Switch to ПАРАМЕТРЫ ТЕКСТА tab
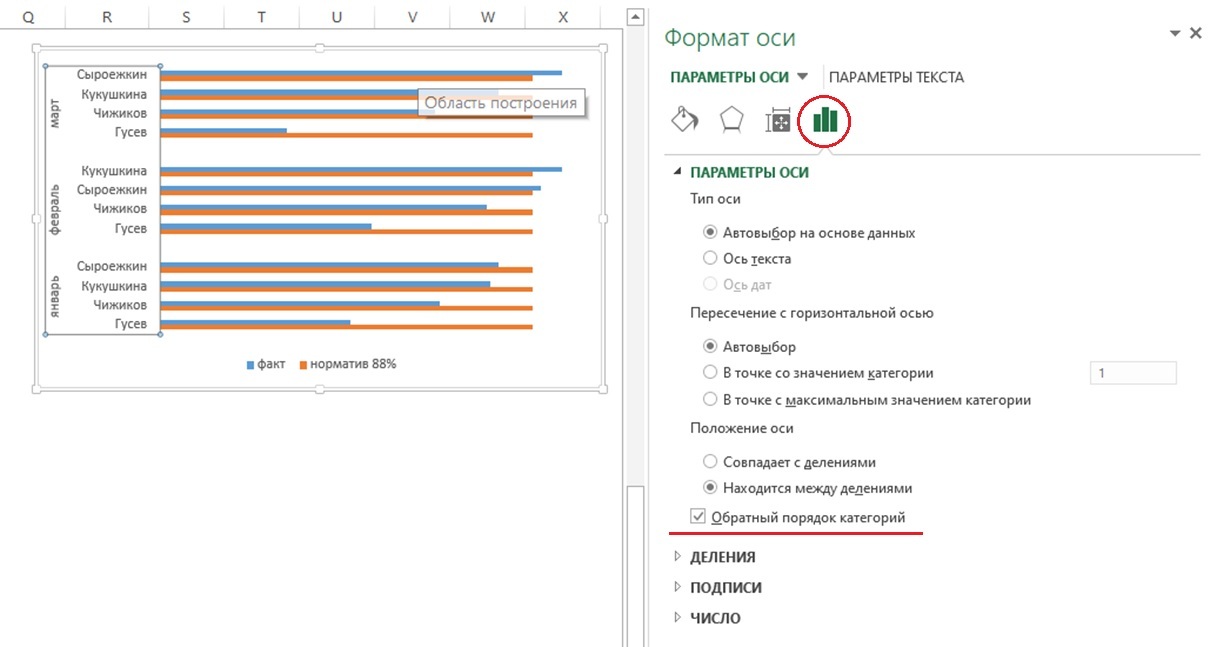Screen dimensions: 1217x647 [896, 77]
